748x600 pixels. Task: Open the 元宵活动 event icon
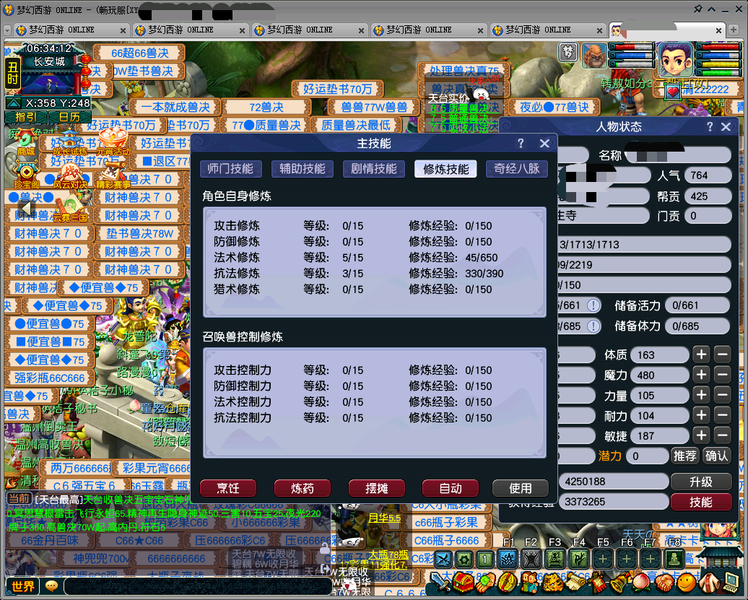(x=113, y=142)
